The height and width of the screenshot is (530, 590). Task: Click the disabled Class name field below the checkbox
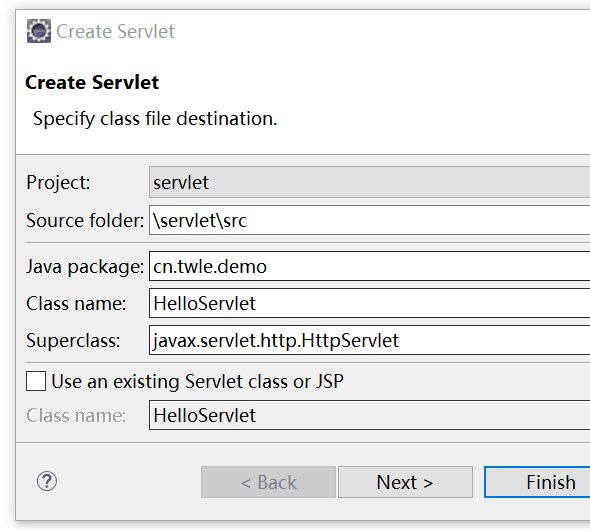[x=370, y=415]
